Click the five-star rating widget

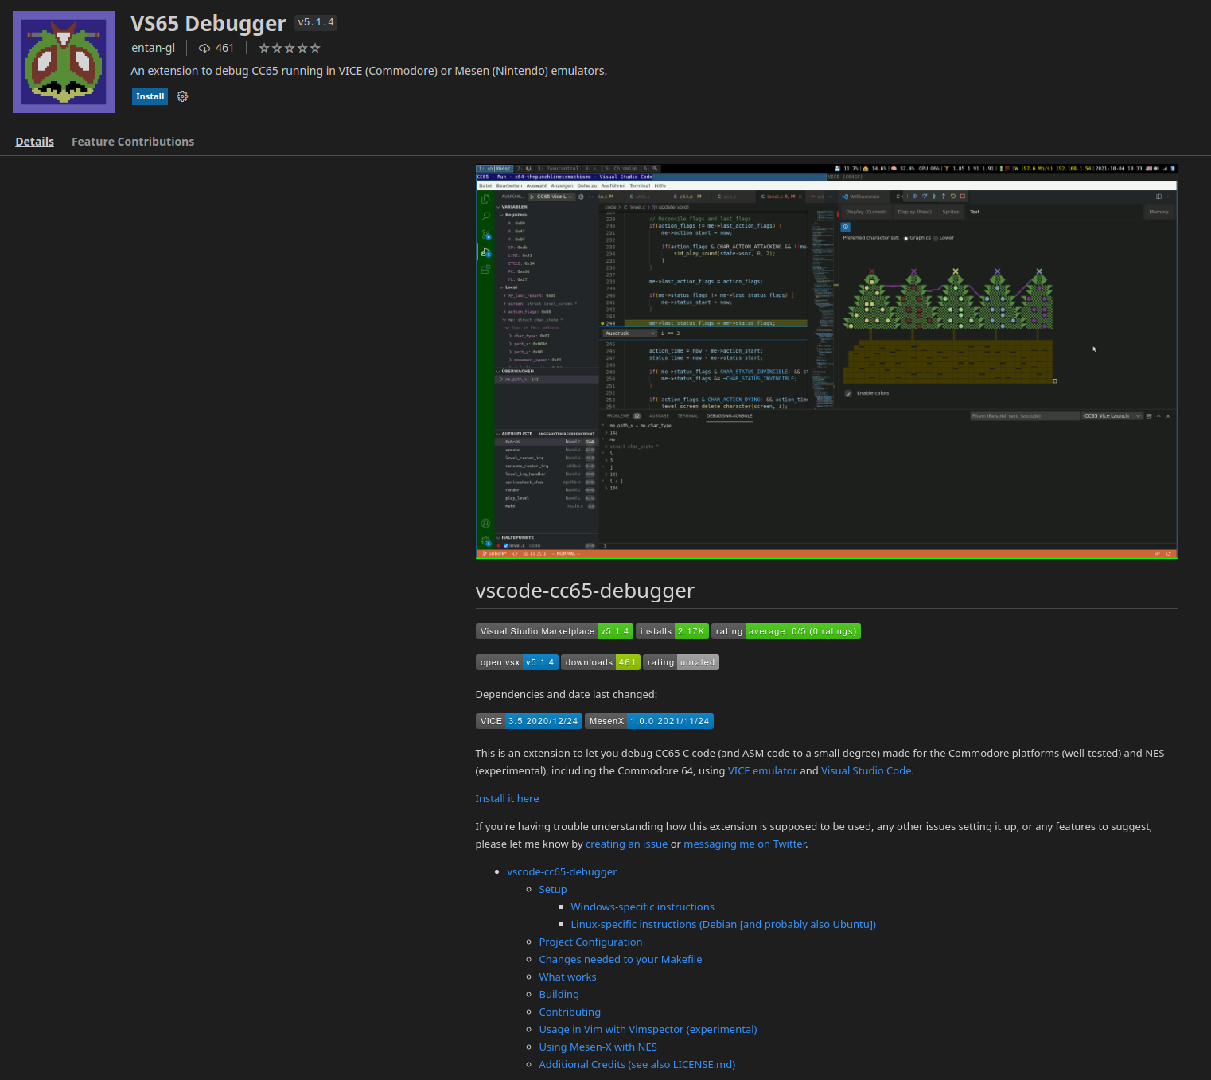point(290,48)
